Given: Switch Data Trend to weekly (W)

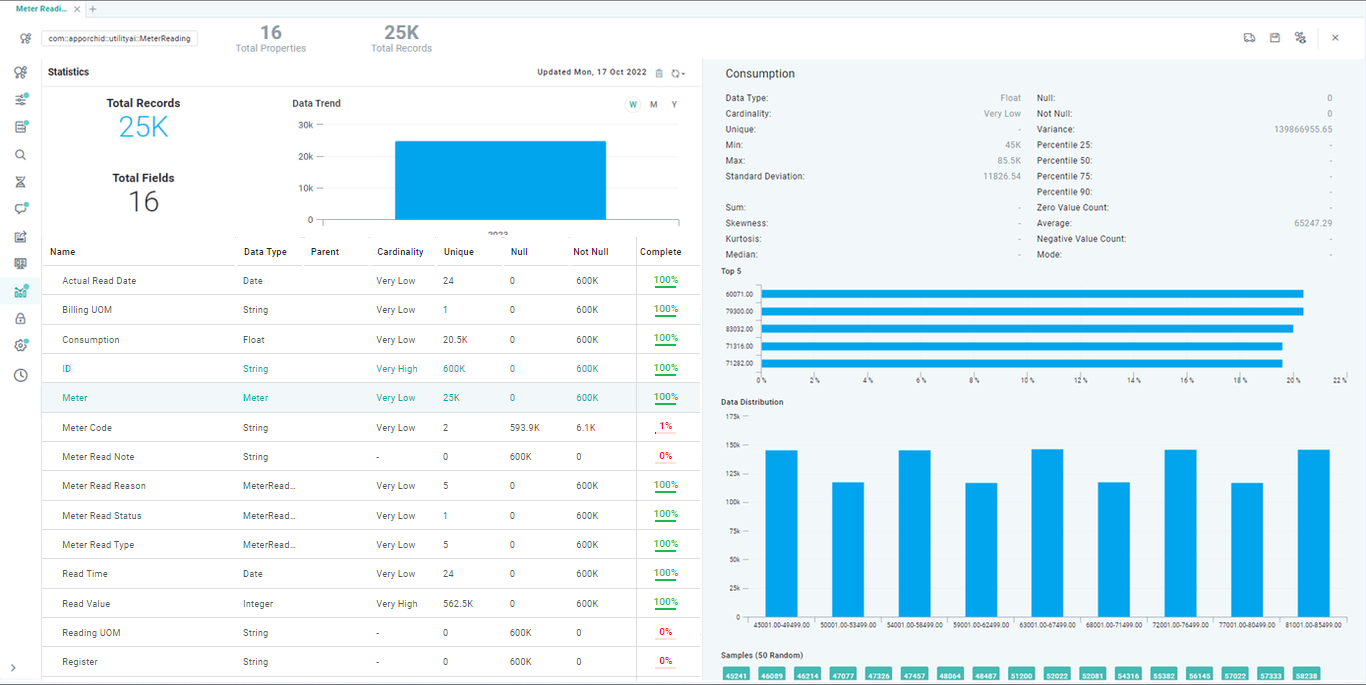Looking at the screenshot, I should (632, 105).
